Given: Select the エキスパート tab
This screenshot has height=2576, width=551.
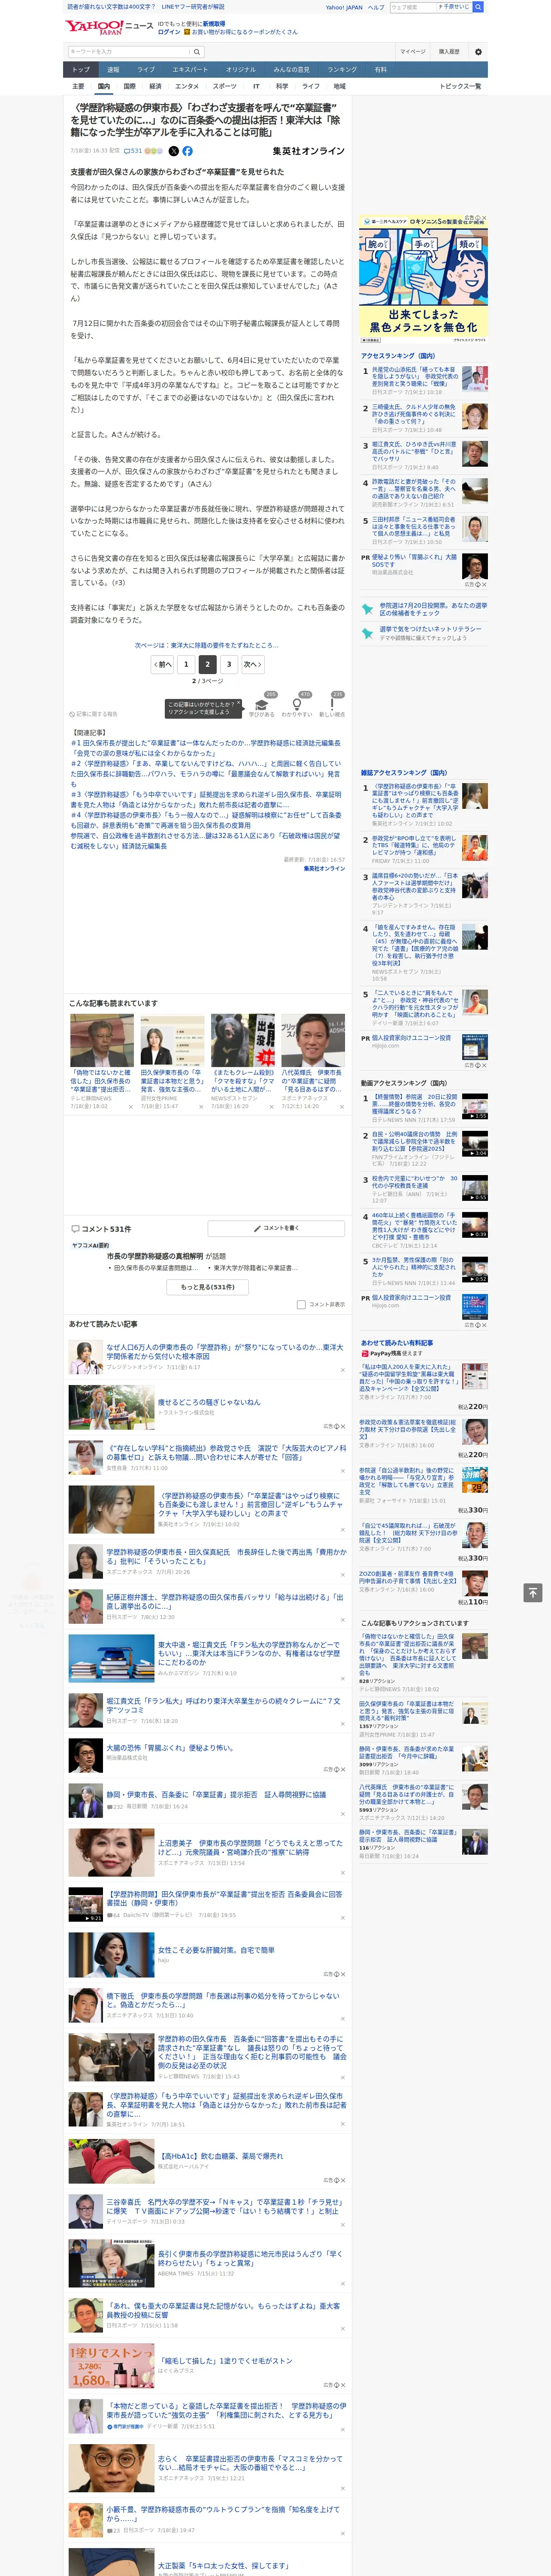Looking at the screenshot, I should pos(190,70).
